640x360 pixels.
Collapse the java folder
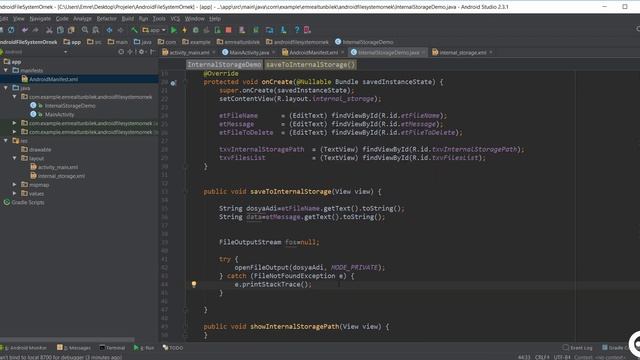click(6, 88)
